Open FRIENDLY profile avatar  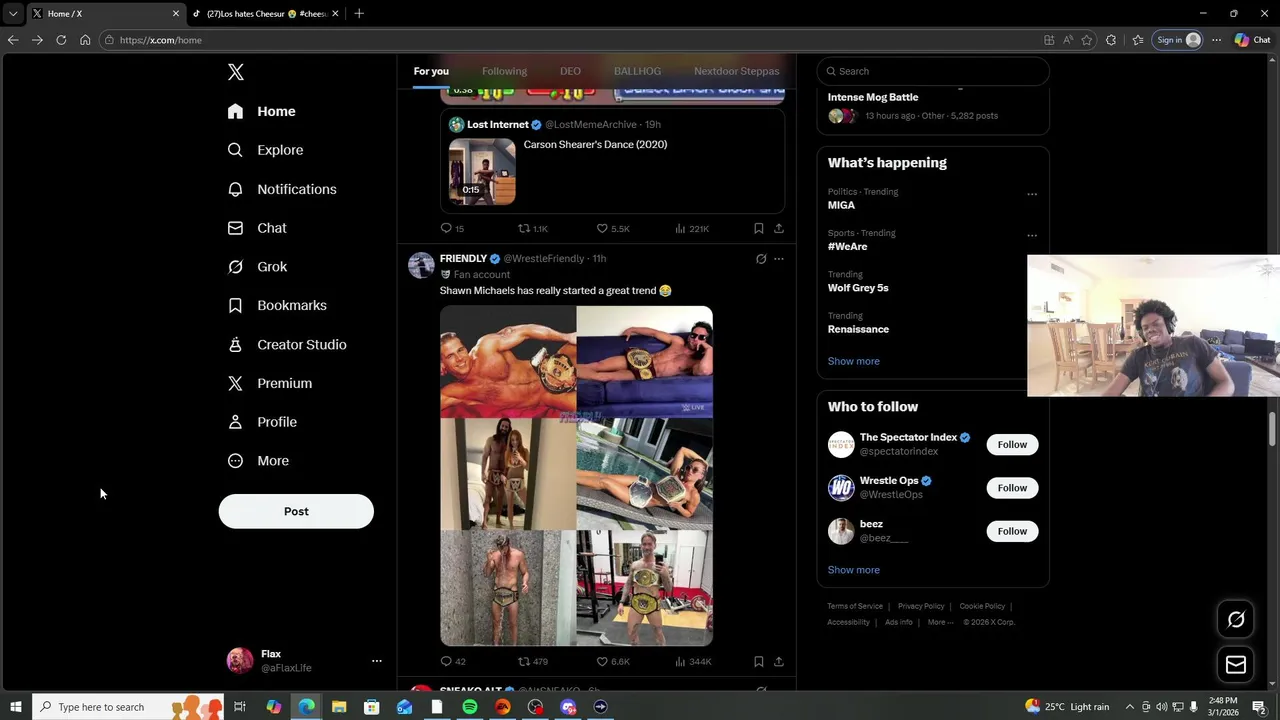(421, 265)
